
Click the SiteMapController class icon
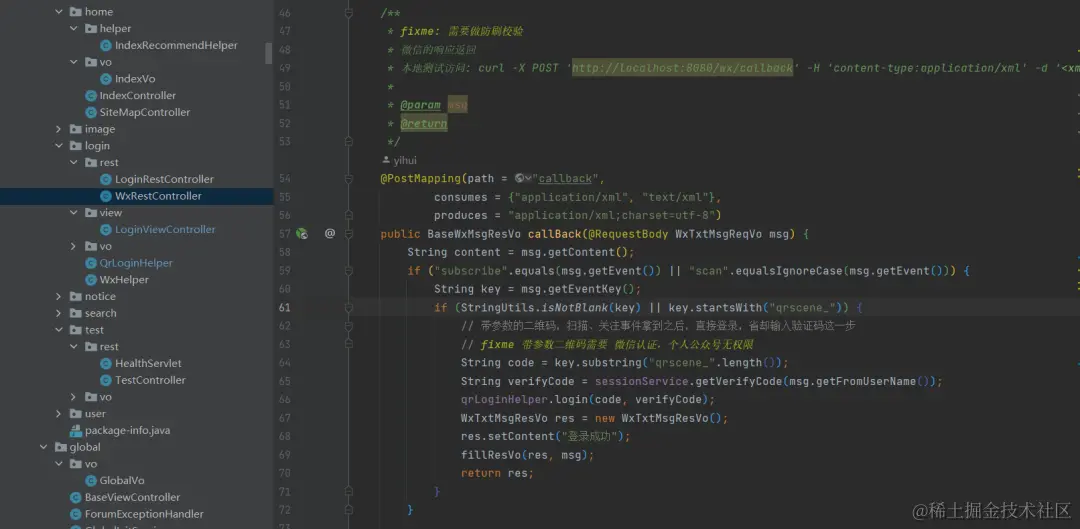coord(90,112)
